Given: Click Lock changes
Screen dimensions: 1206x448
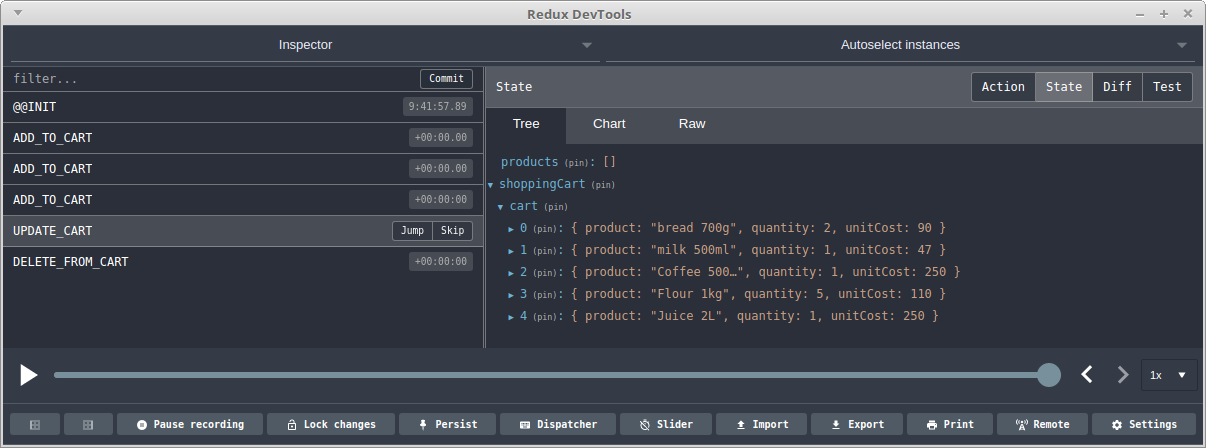Looking at the screenshot, I should coord(331,425).
